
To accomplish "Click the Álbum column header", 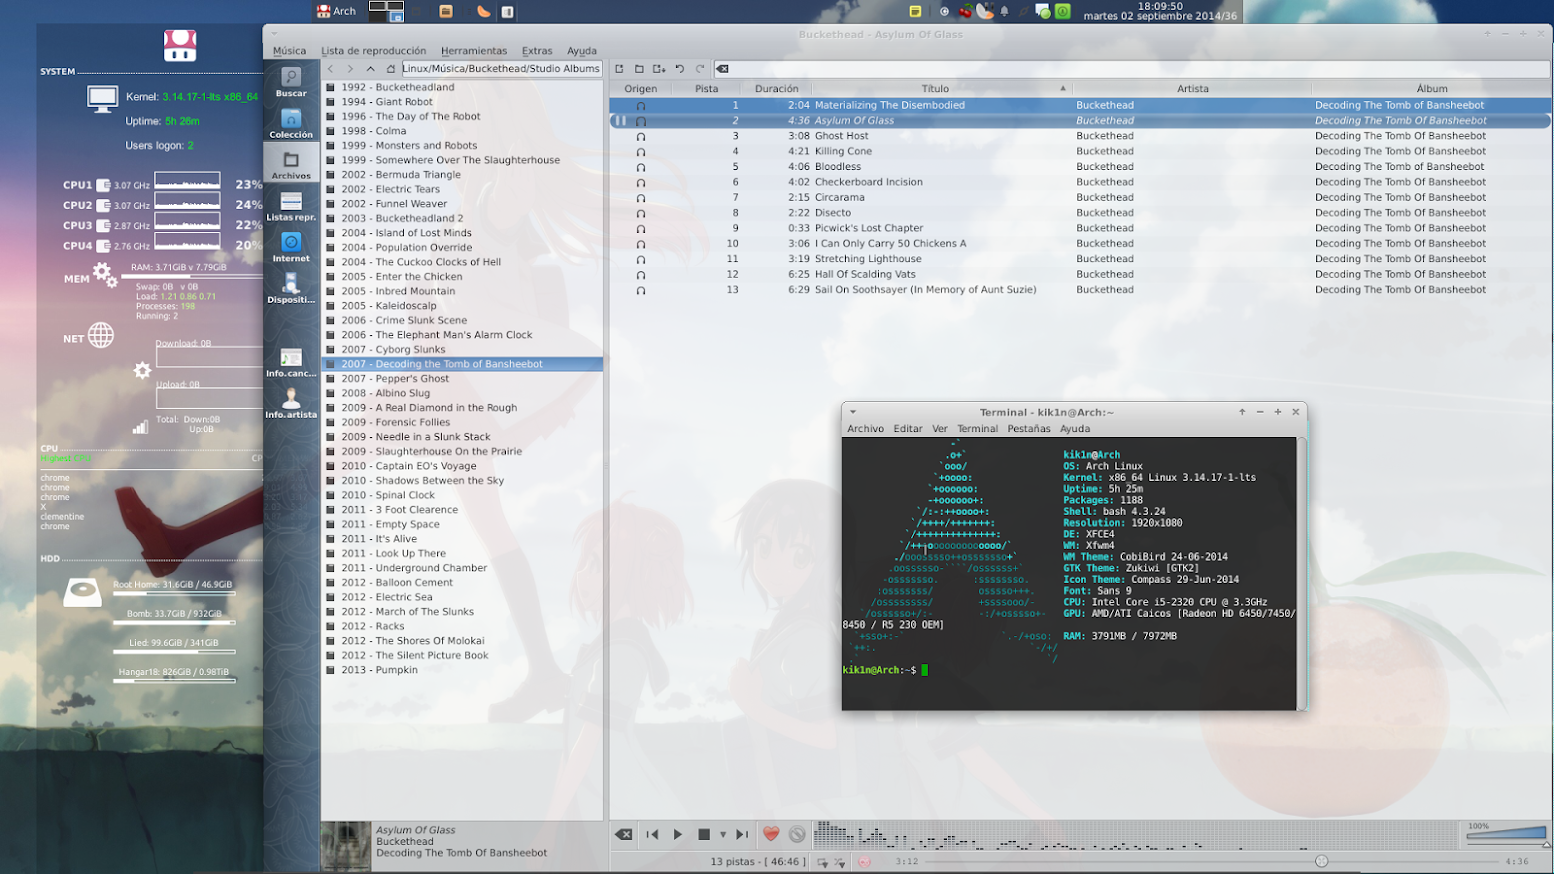I will (1432, 88).
